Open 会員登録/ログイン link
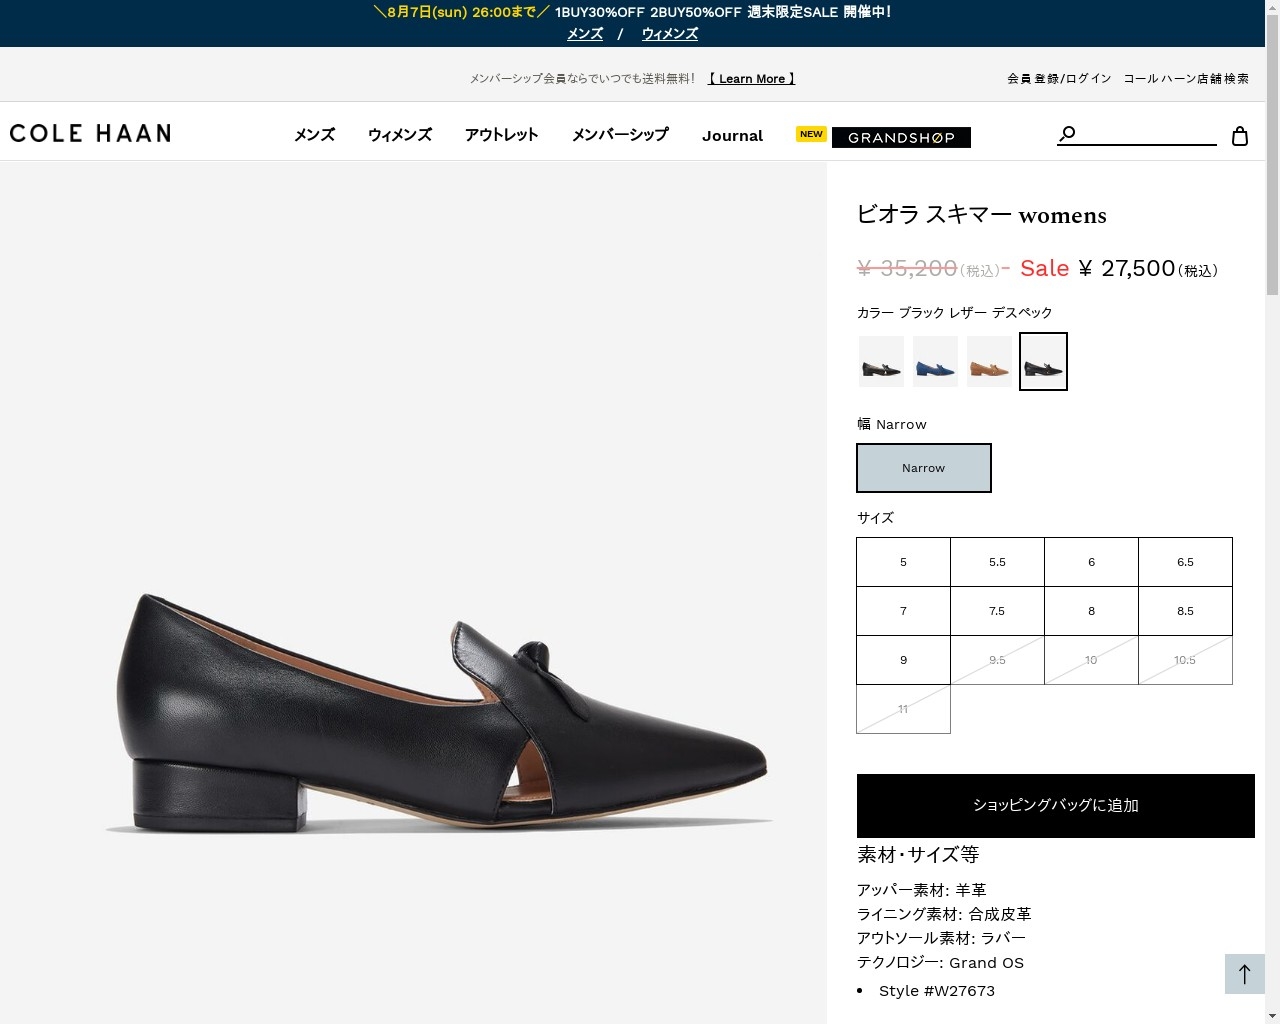Image resolution: width=1280 pixels, height=1024 pixels. point(1059,78)
